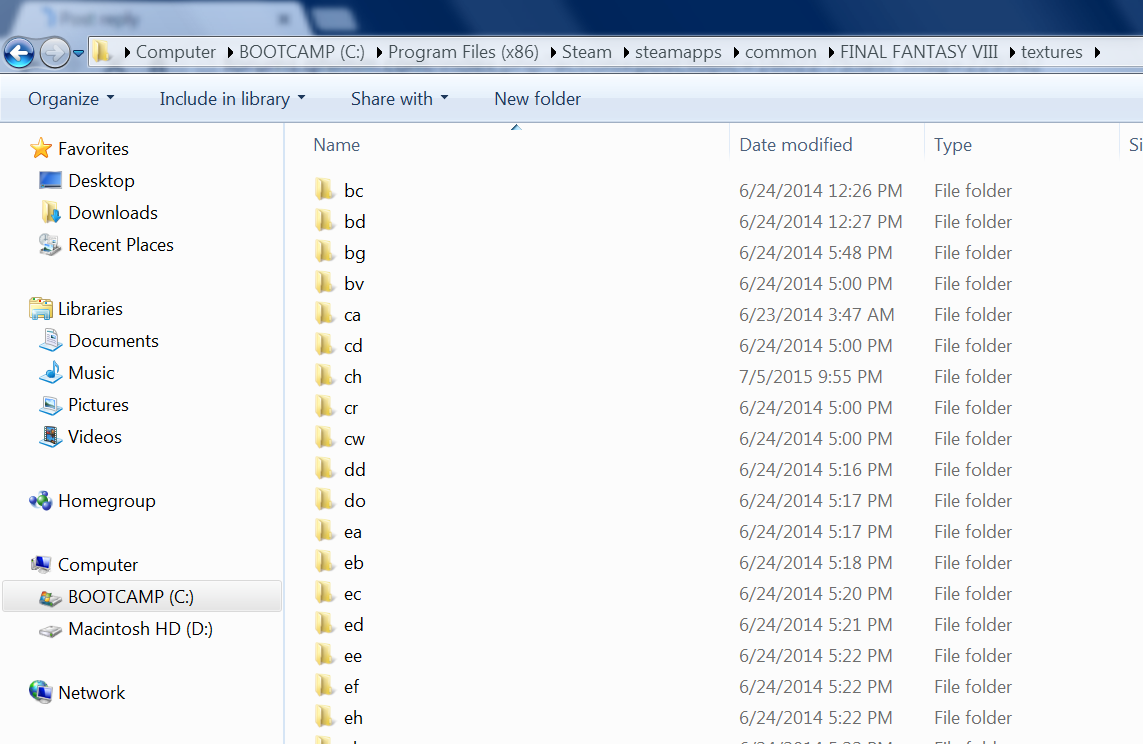Select folder icon for dd
This screenshot has width=1143, height=744.
[325, 469]
